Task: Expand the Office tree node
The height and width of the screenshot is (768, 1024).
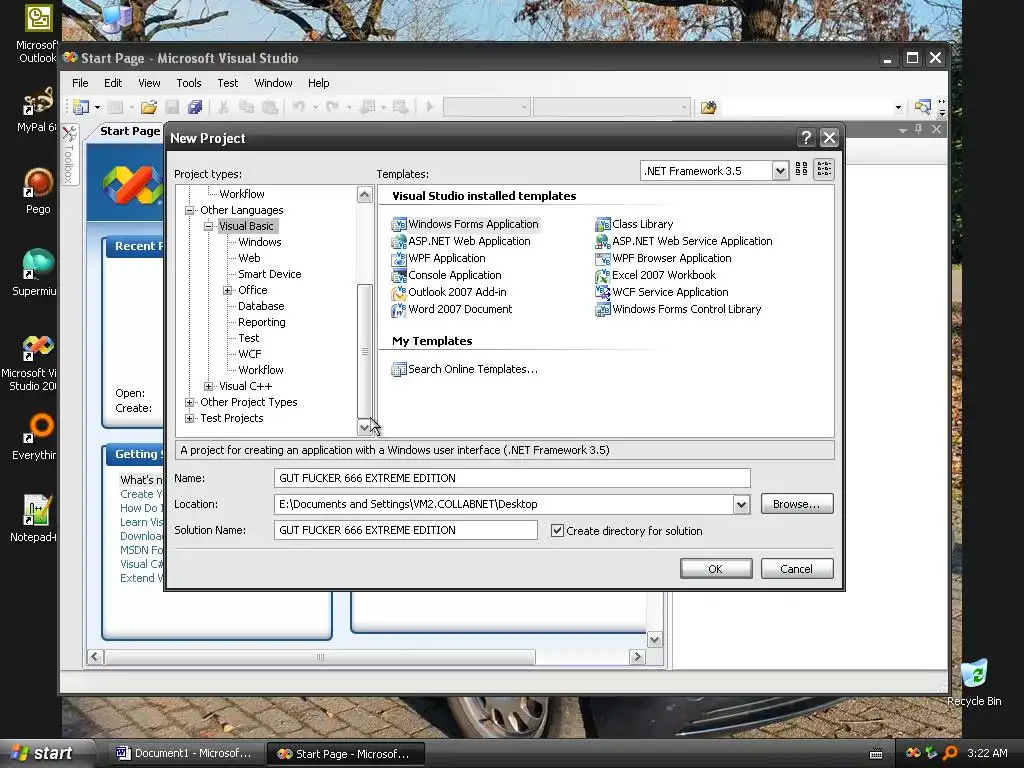Action: 227,290
